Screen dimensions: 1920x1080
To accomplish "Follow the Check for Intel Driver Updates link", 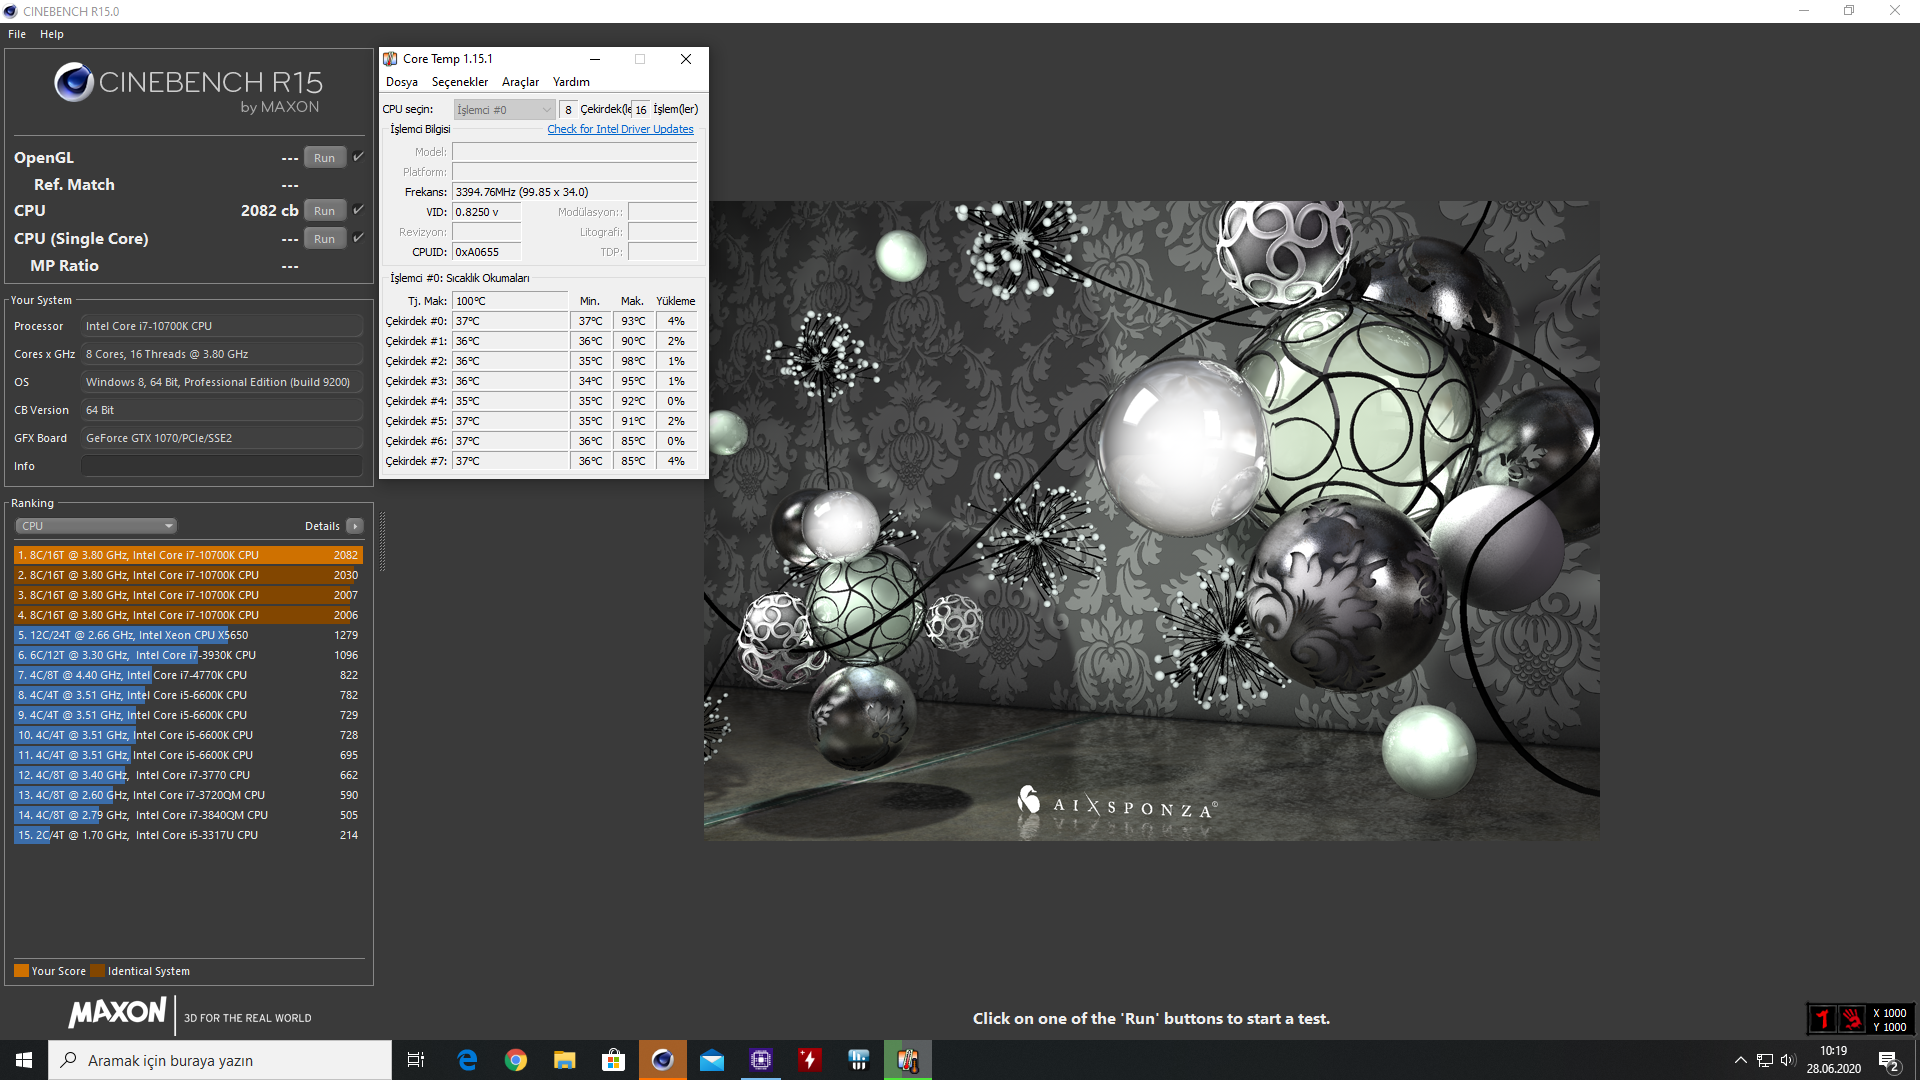I will pyautogui.click(x=620, y=129).
